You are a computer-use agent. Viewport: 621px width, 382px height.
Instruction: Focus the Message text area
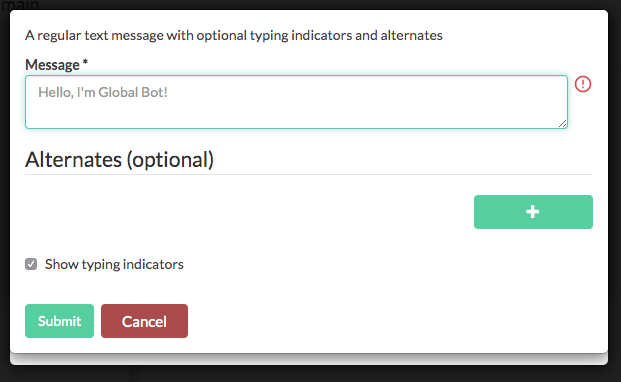pyautogui.click(x=296, y=102)
